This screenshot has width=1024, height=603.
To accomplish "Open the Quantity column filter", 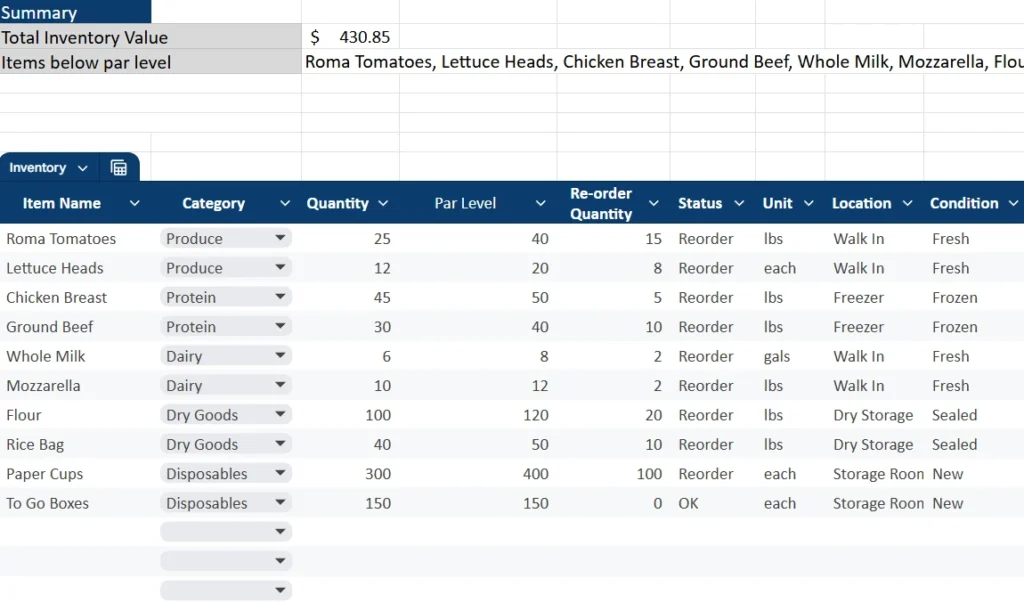I will (384, 202).
